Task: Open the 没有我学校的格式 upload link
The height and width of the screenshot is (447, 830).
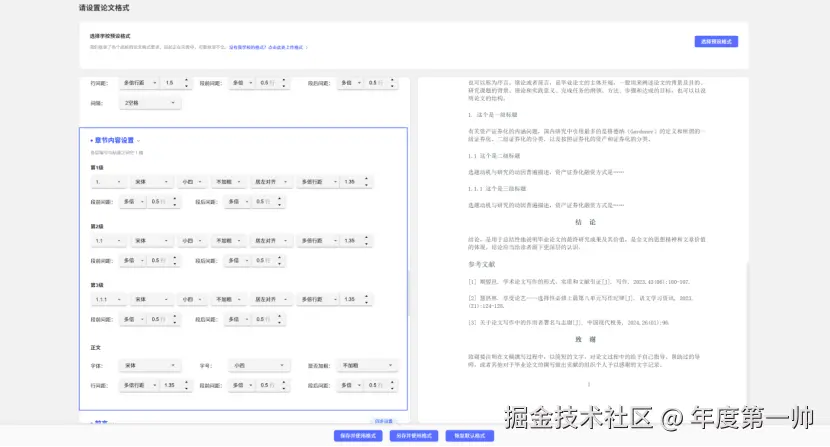Action: [x=266, y=47]
